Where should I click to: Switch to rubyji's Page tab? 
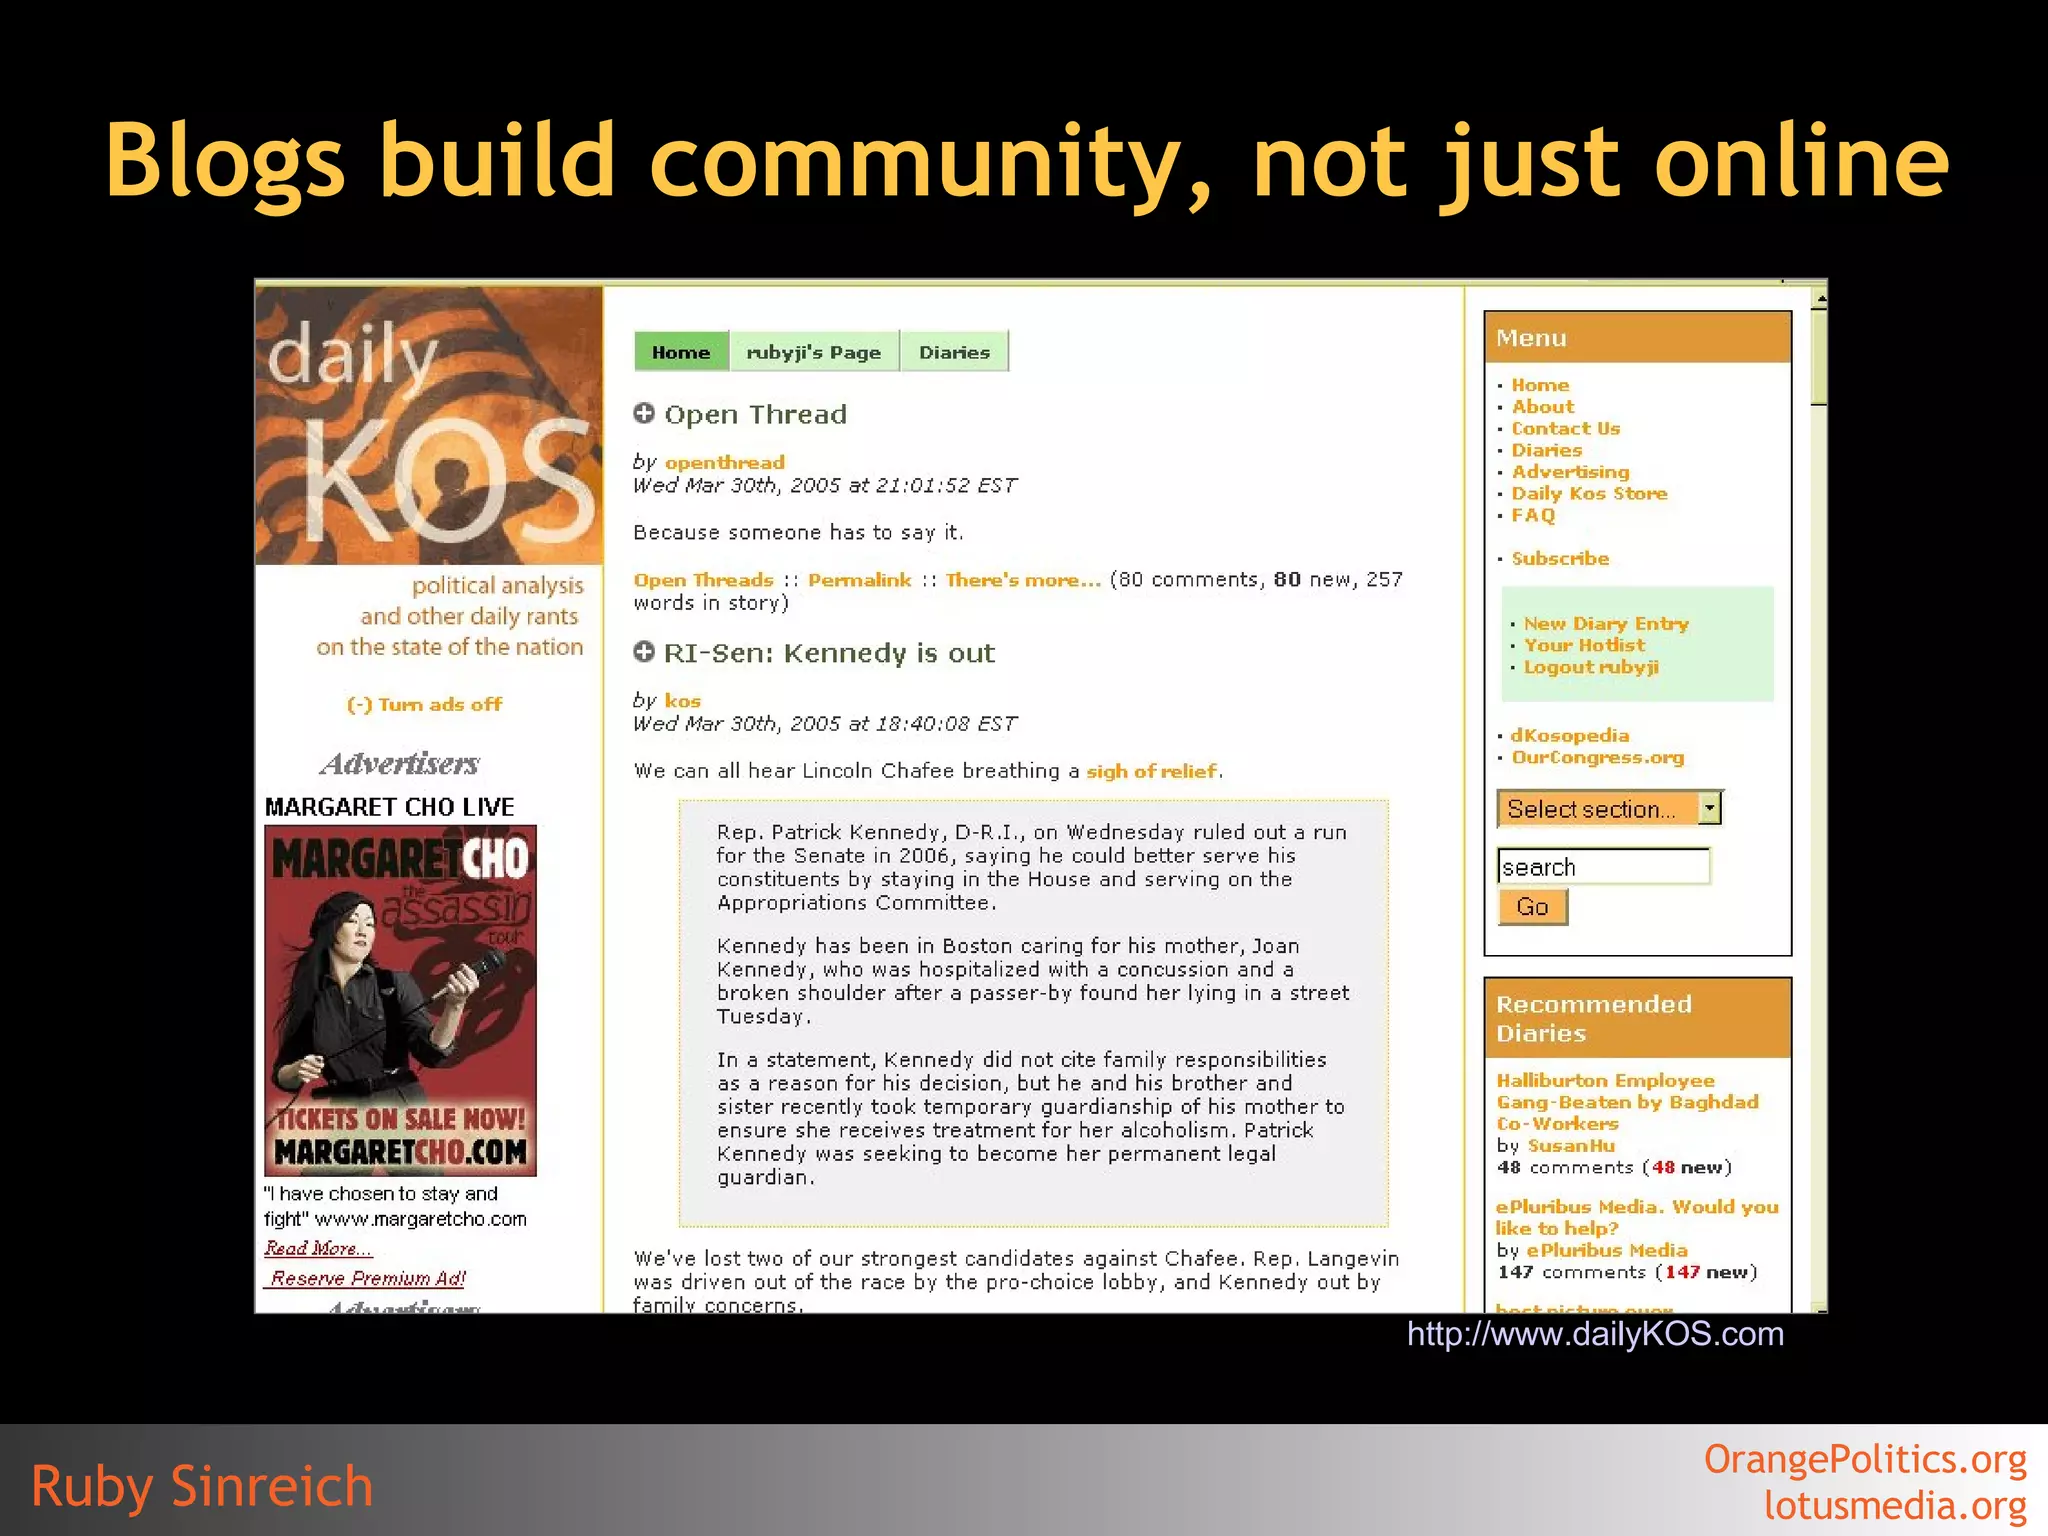[x=814, y=352]
